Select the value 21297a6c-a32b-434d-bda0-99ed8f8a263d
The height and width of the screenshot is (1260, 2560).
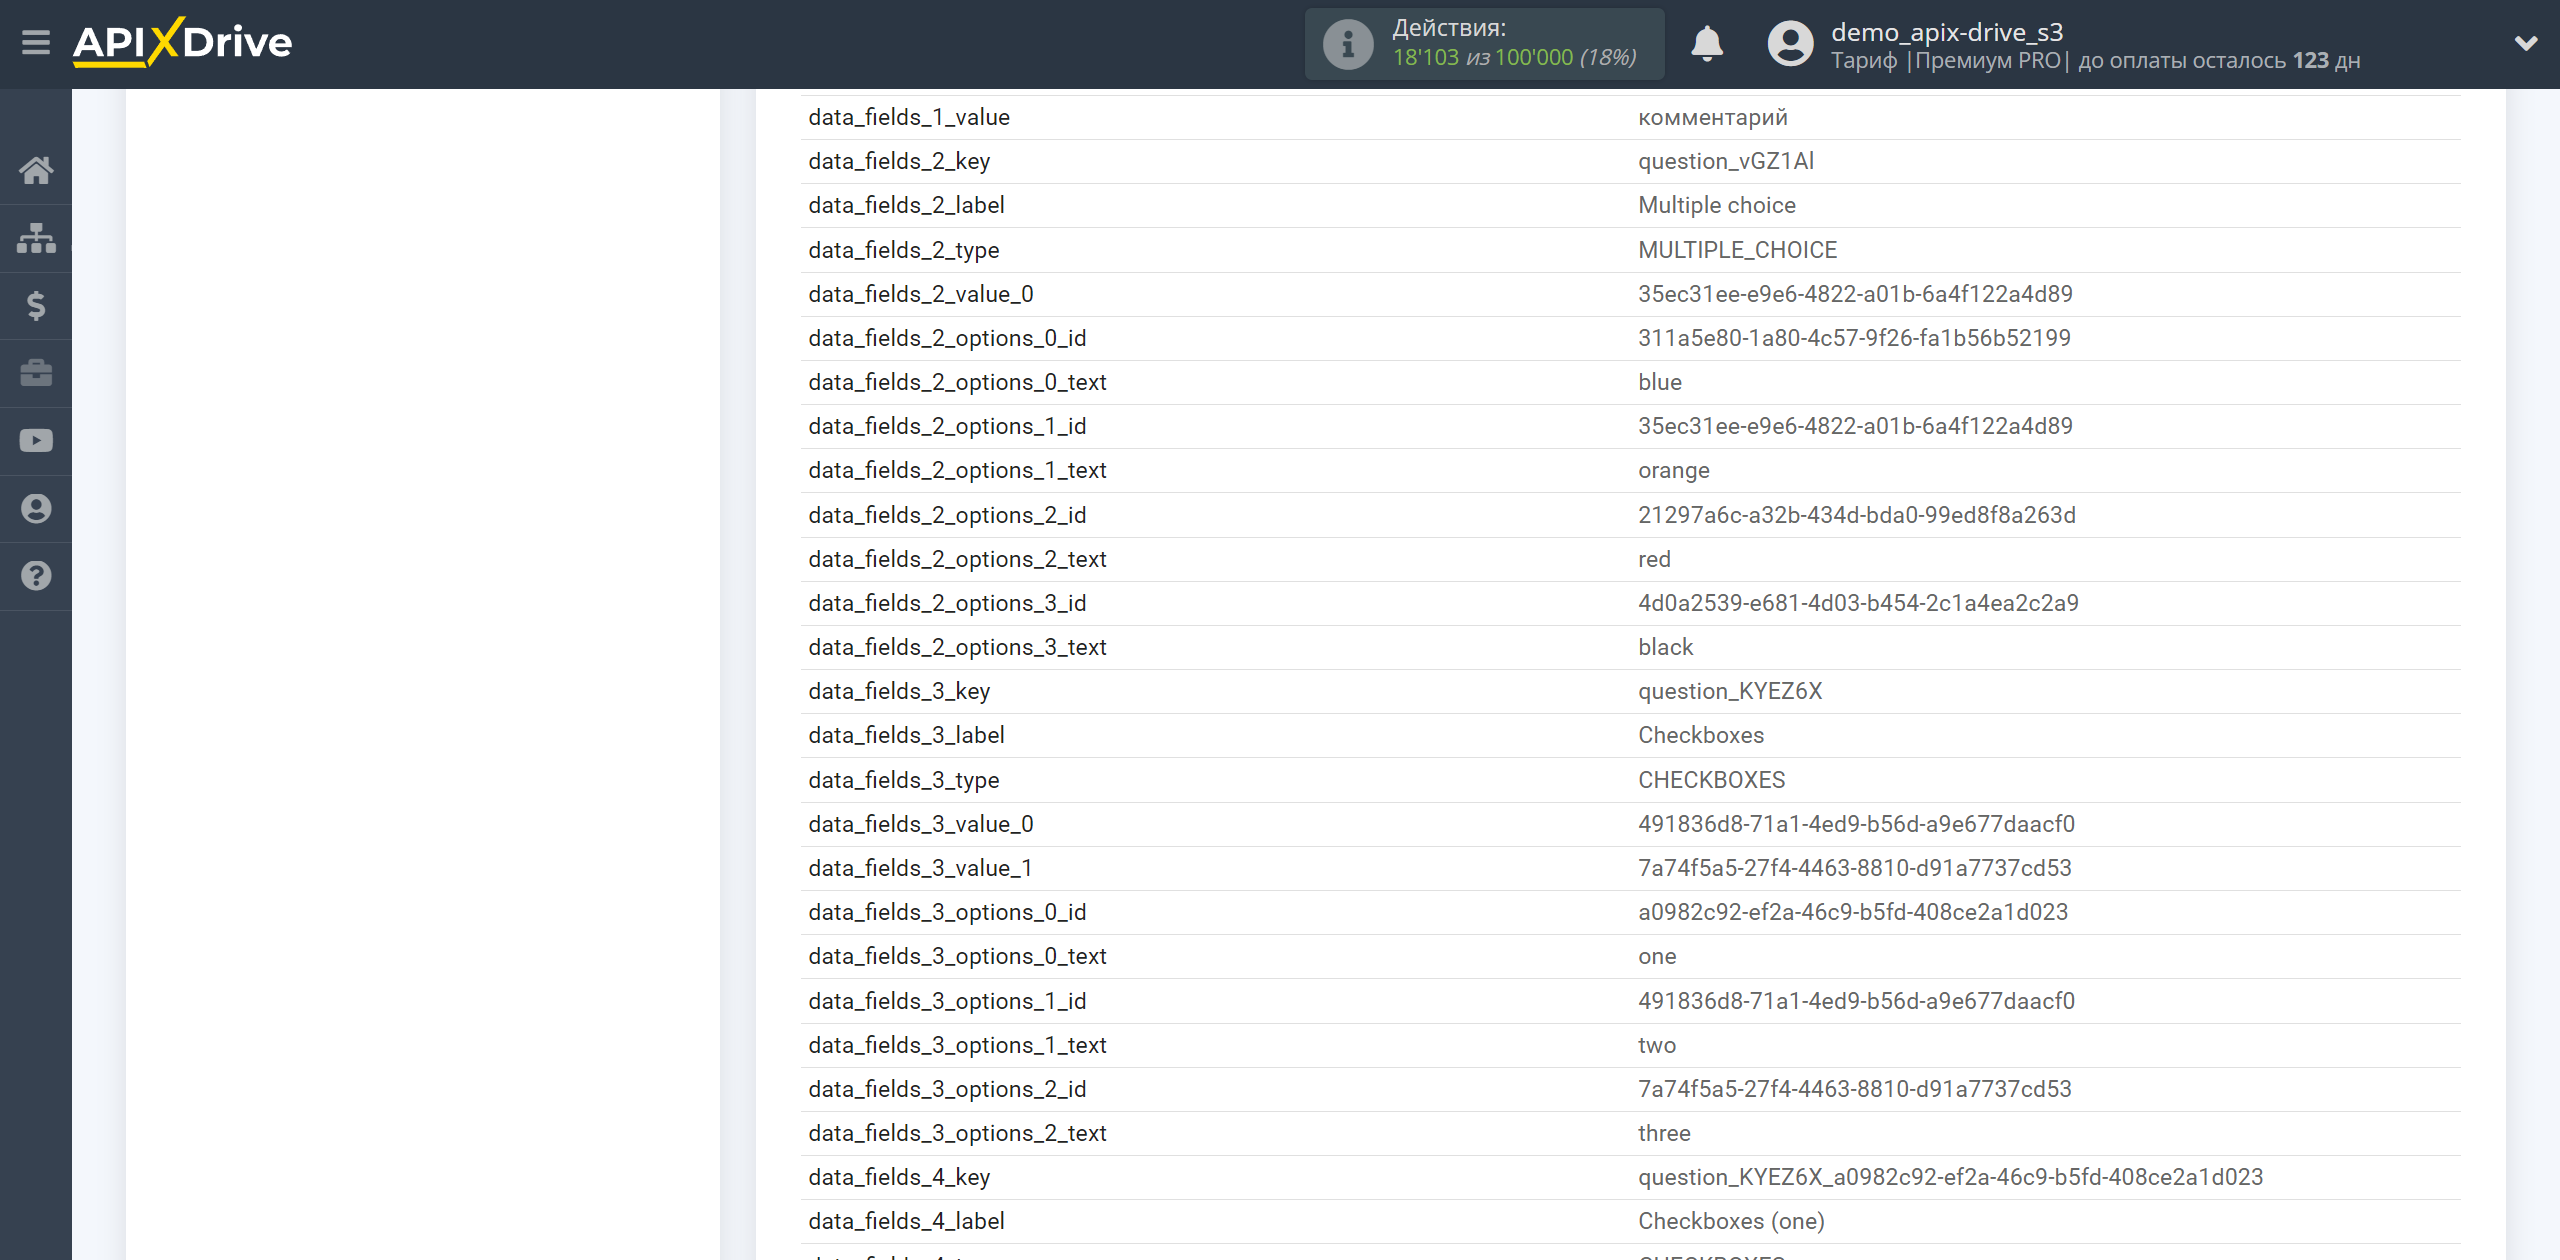1856,515
